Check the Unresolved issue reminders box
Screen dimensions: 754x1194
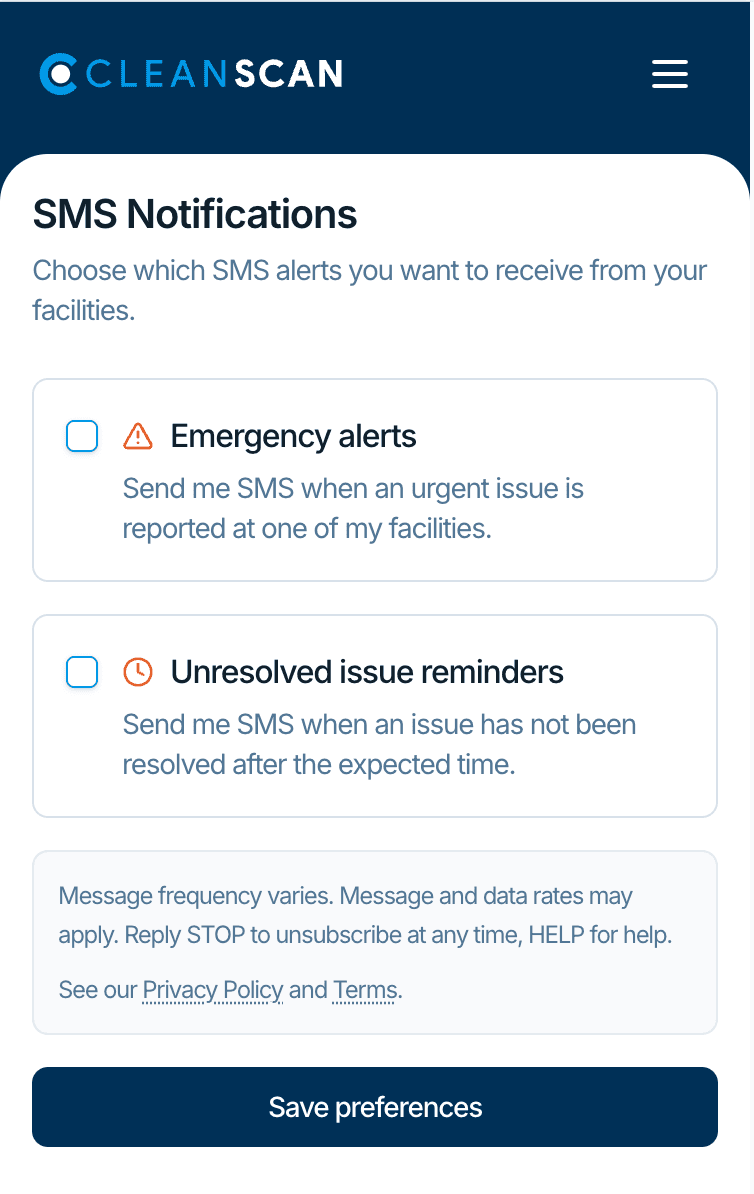(82, 672)
